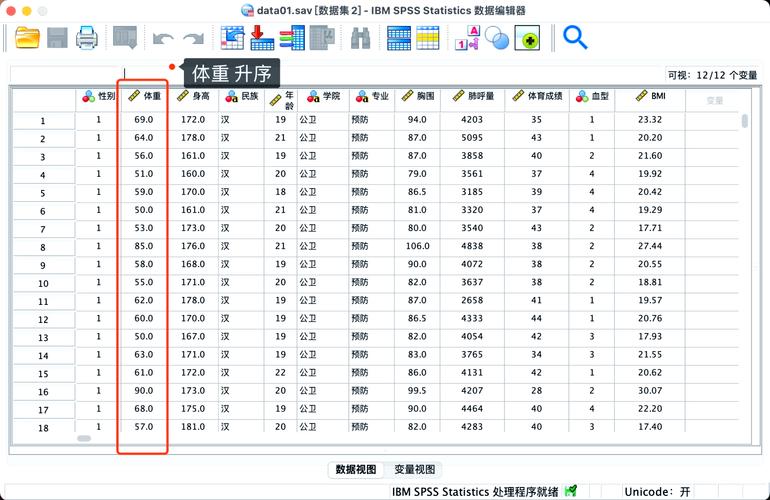The width and height of the screenshot is (770, 500).
Task: Click 身高 cell value 160.0
Action: point(193,174)
